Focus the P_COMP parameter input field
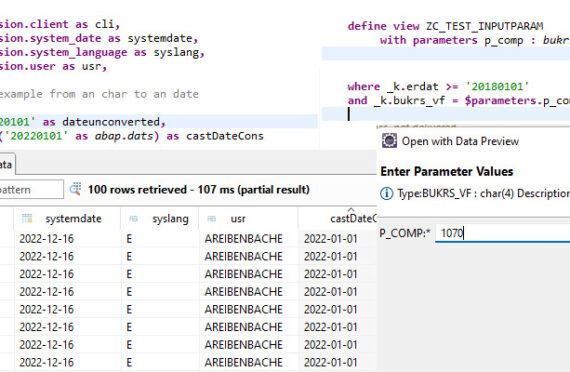 [502, 233]
